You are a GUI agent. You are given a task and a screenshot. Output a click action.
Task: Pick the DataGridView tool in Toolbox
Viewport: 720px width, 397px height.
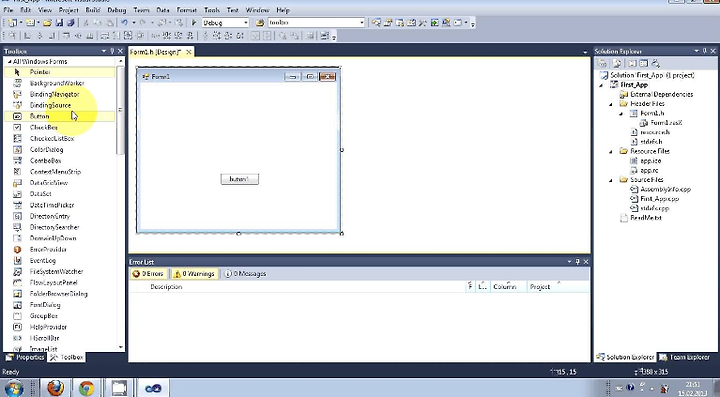click(49, 183)
